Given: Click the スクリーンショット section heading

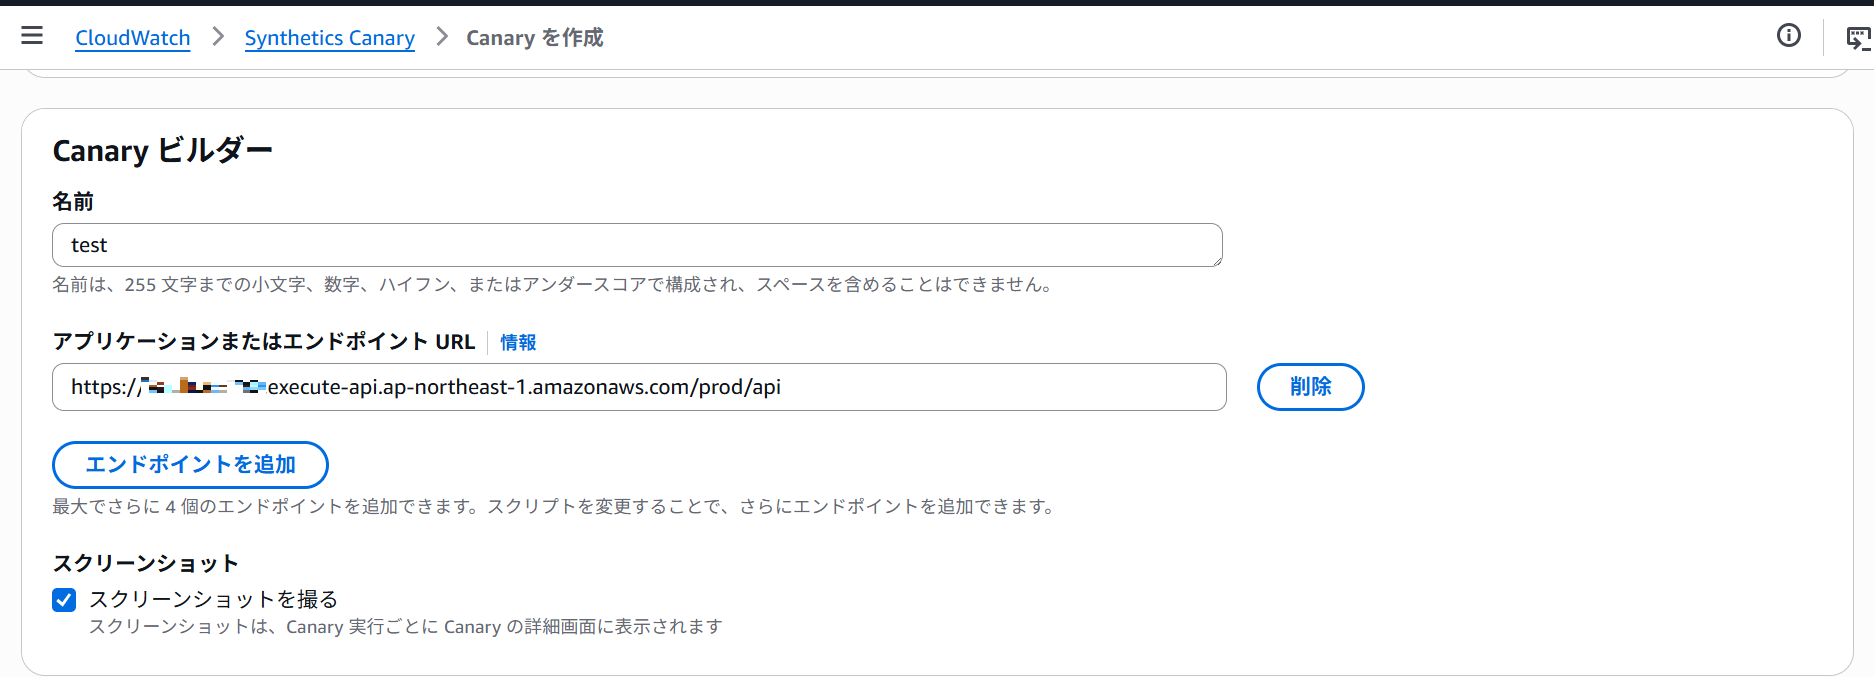Looking at the screenshot, I should click(x=145, y=563).
